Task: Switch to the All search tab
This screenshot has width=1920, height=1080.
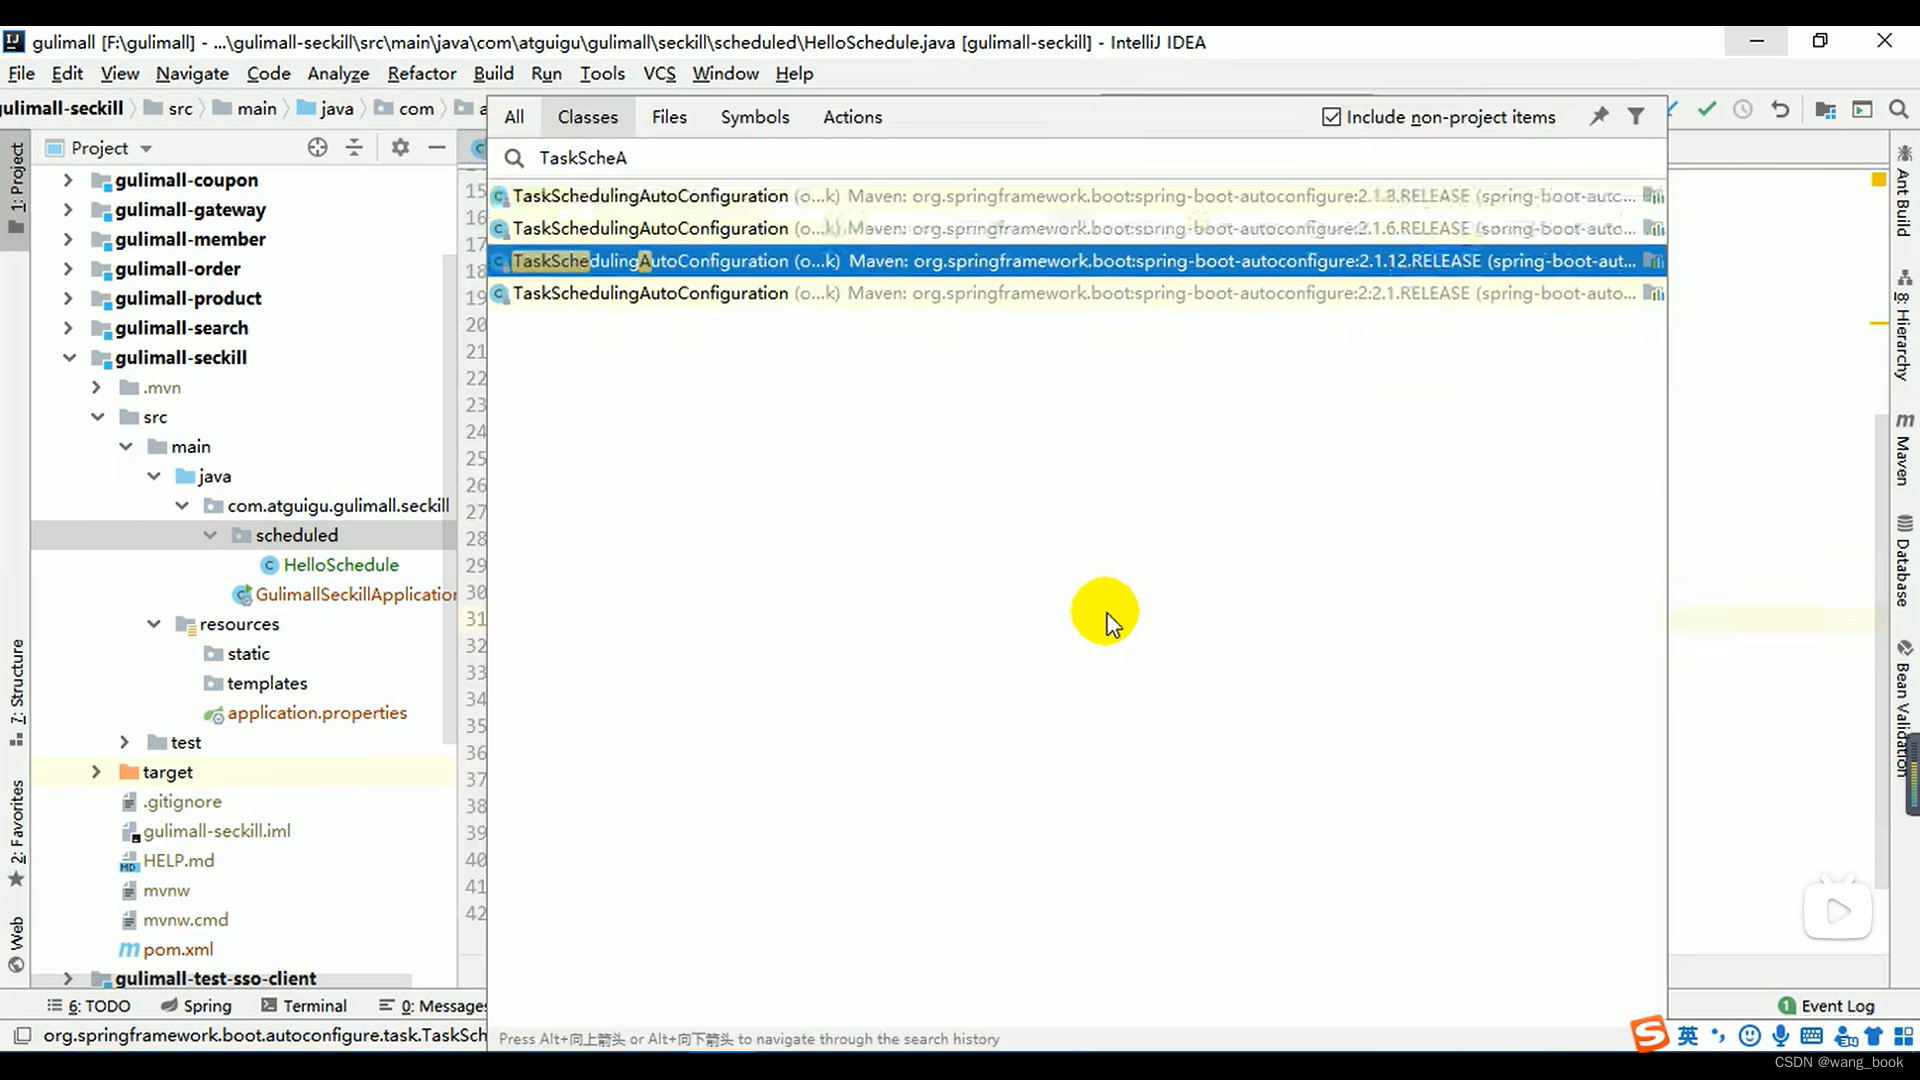Action: tap(514, 117)
